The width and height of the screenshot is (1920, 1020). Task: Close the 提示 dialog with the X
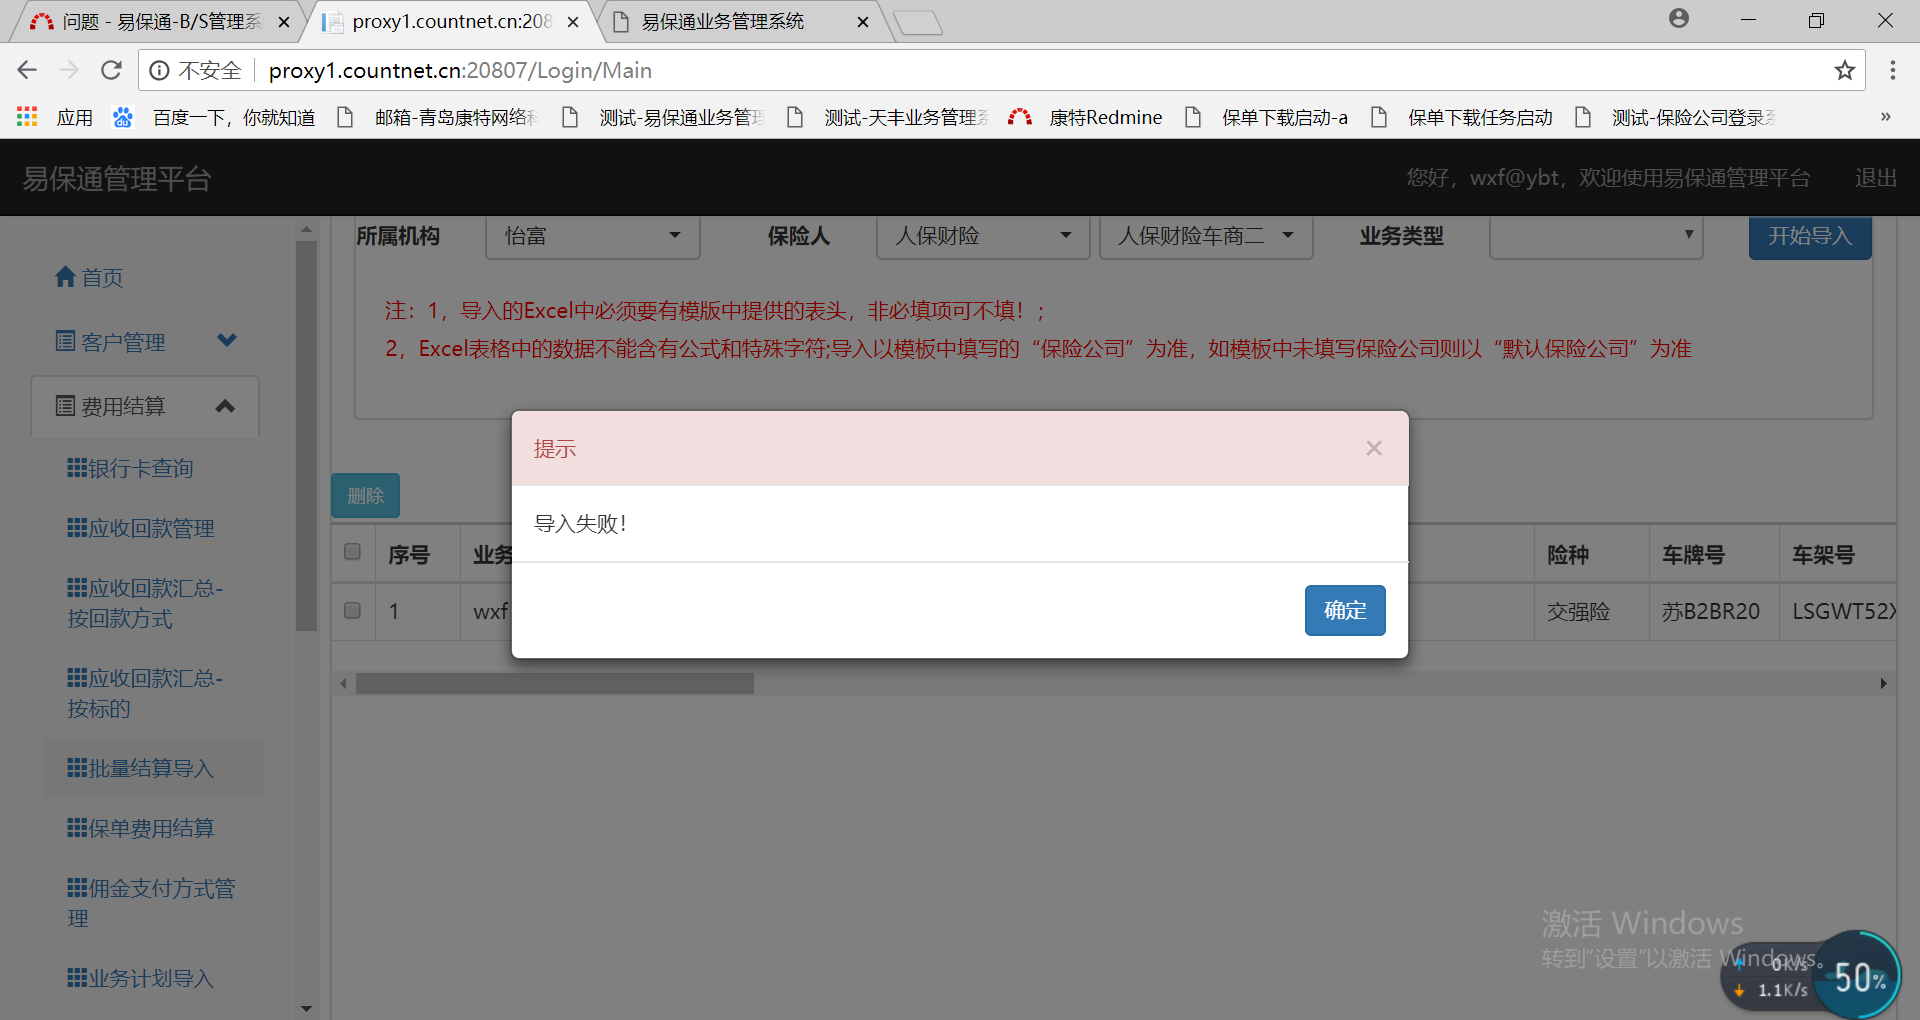pyautogui.click(x=1374, y=448)
